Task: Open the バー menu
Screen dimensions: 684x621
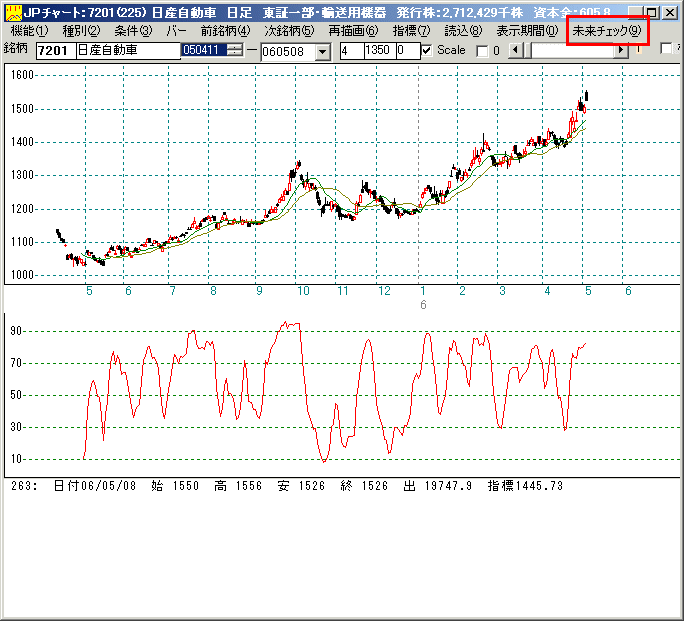Action: (176, 31)
